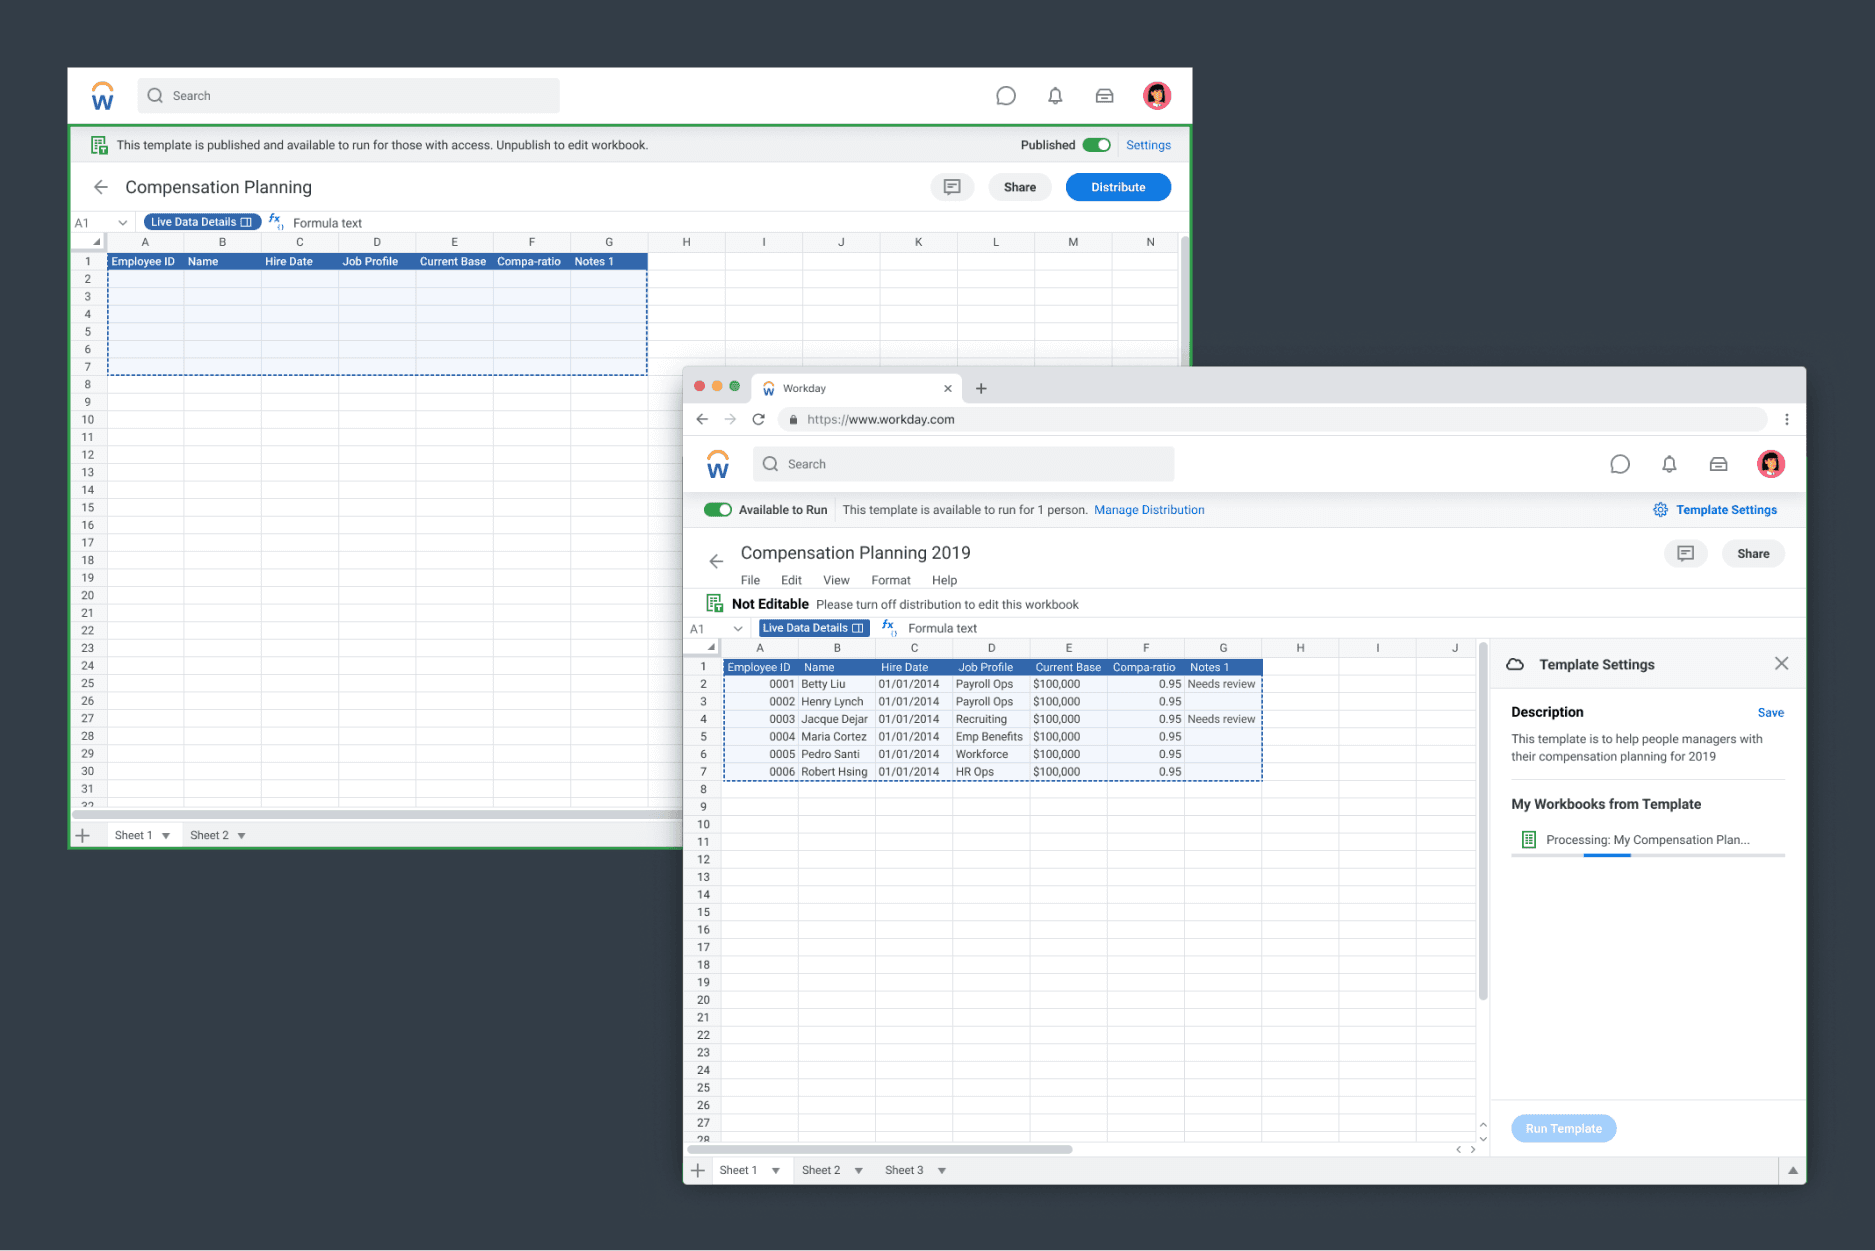Open Sheet 2 dropdown arrow in front window
1875x1251 pixels.
point(858,1171)
